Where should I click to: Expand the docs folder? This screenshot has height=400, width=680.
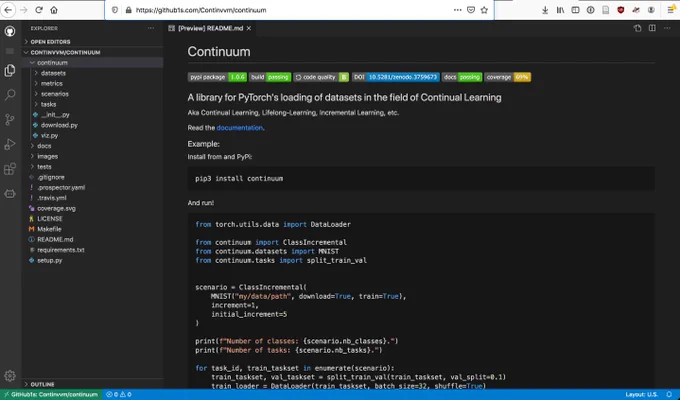(92, 146)
